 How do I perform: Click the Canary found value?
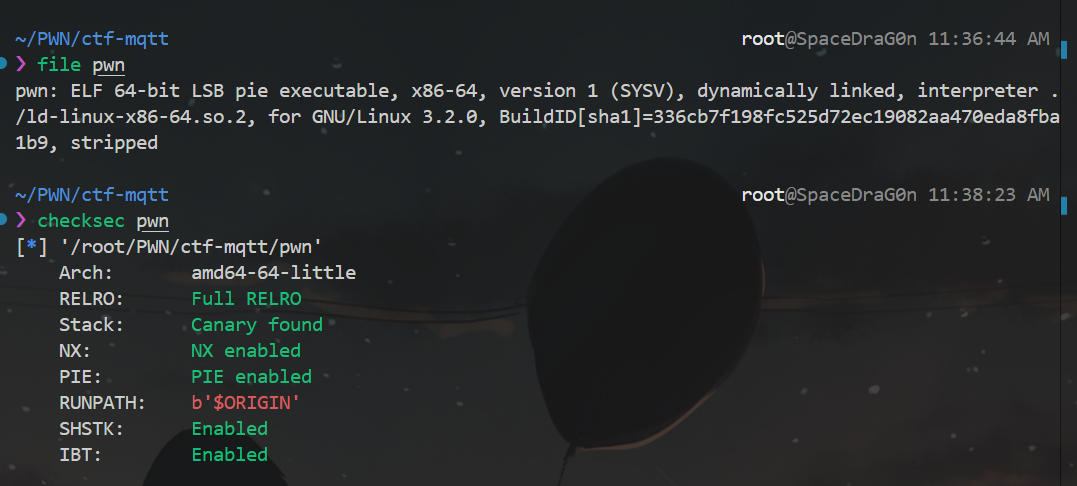tap(257, 325)
